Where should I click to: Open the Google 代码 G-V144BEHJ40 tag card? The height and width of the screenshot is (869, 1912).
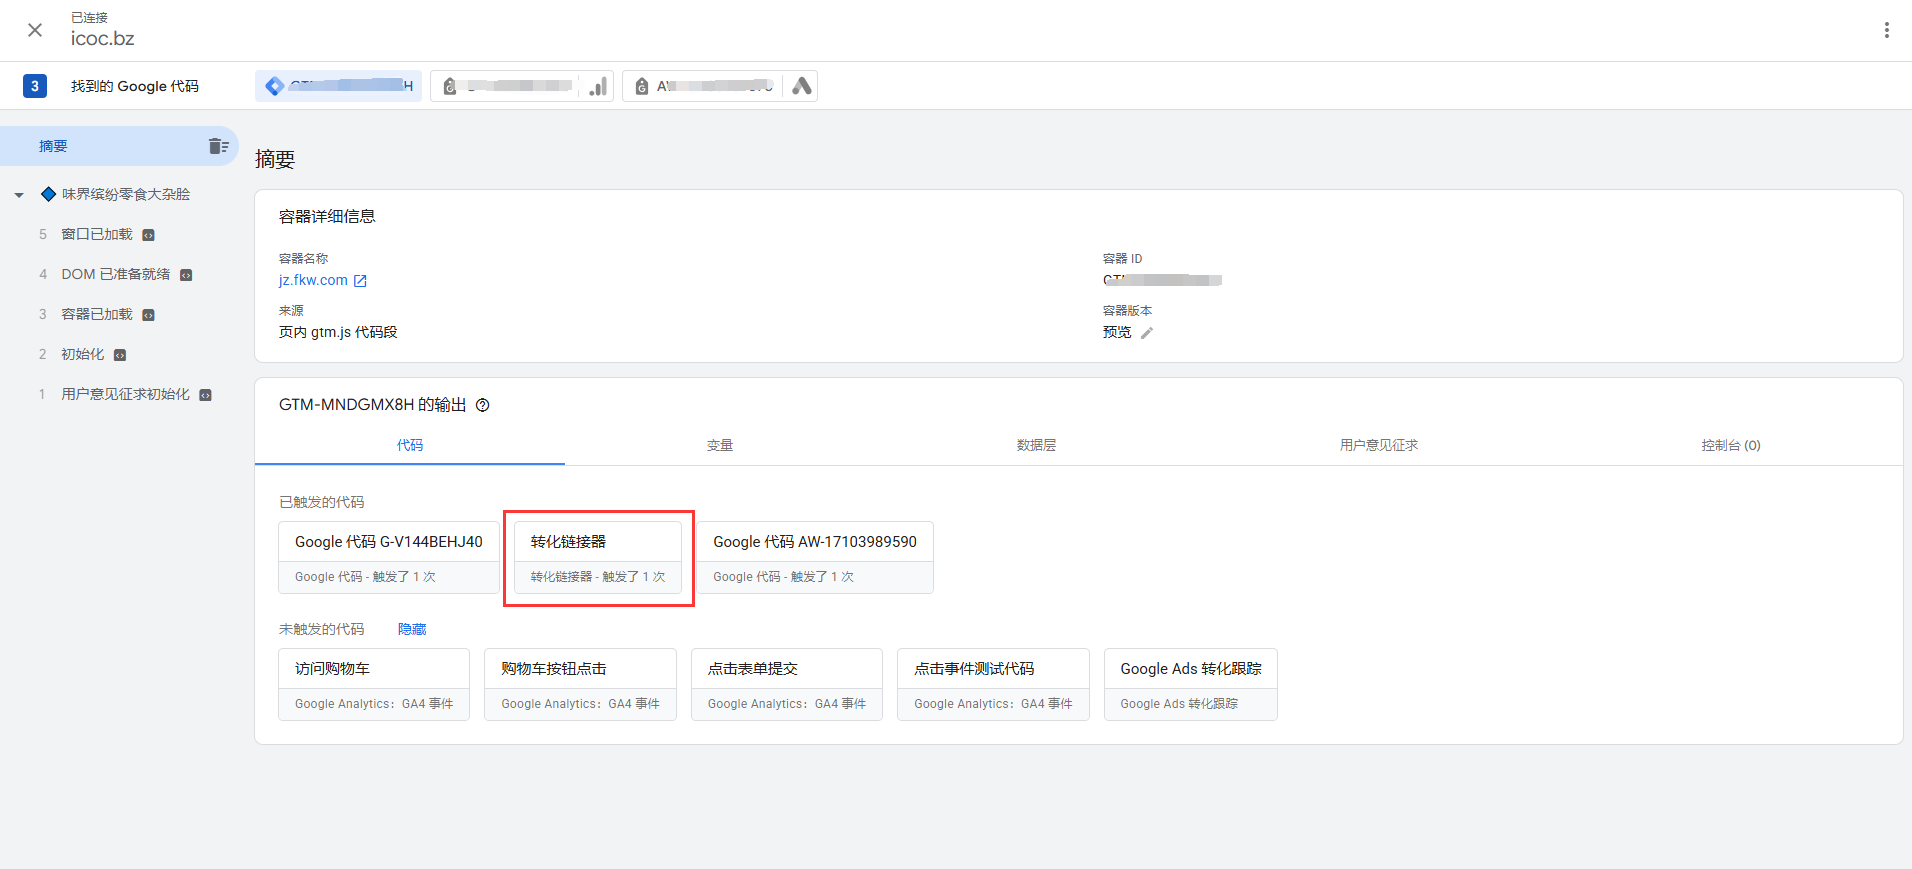389,557
